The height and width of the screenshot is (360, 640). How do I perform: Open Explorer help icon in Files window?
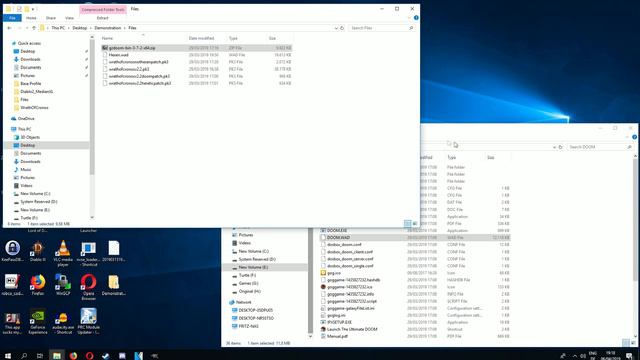pos(416,18)
